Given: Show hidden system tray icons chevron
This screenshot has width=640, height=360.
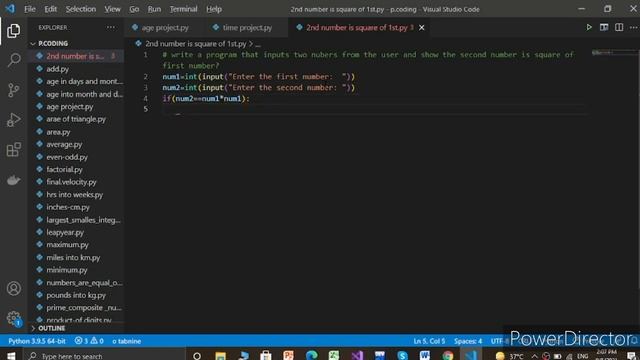Looking at the screenshot, I should [x=534, y=356].
